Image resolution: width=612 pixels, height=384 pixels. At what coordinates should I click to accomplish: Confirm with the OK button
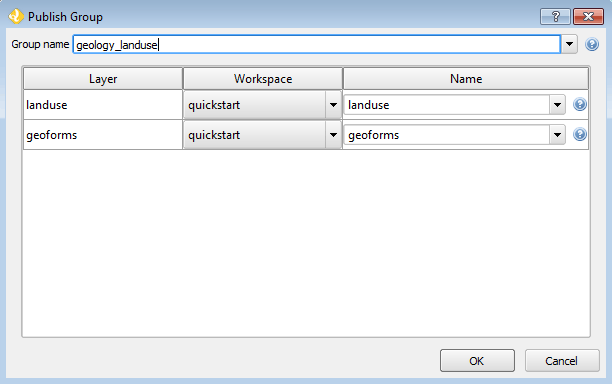[477, 361]
